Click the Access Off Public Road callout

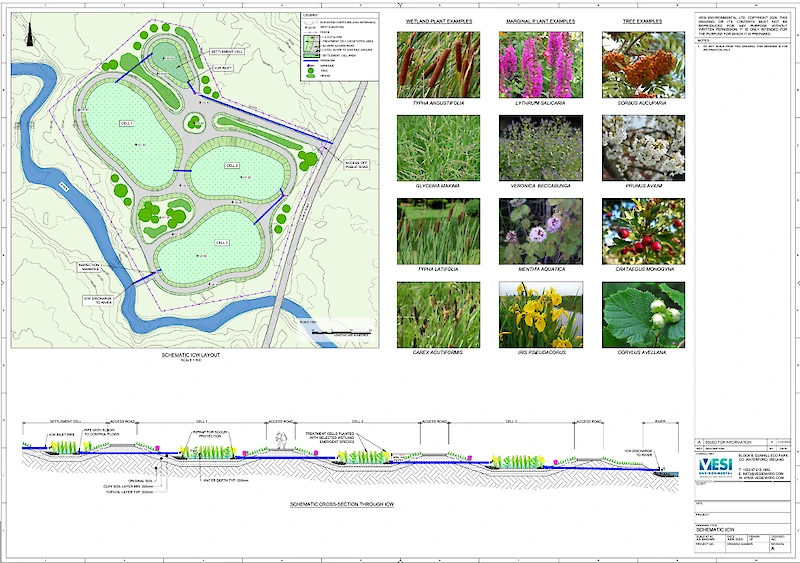[x=356, y=165]
